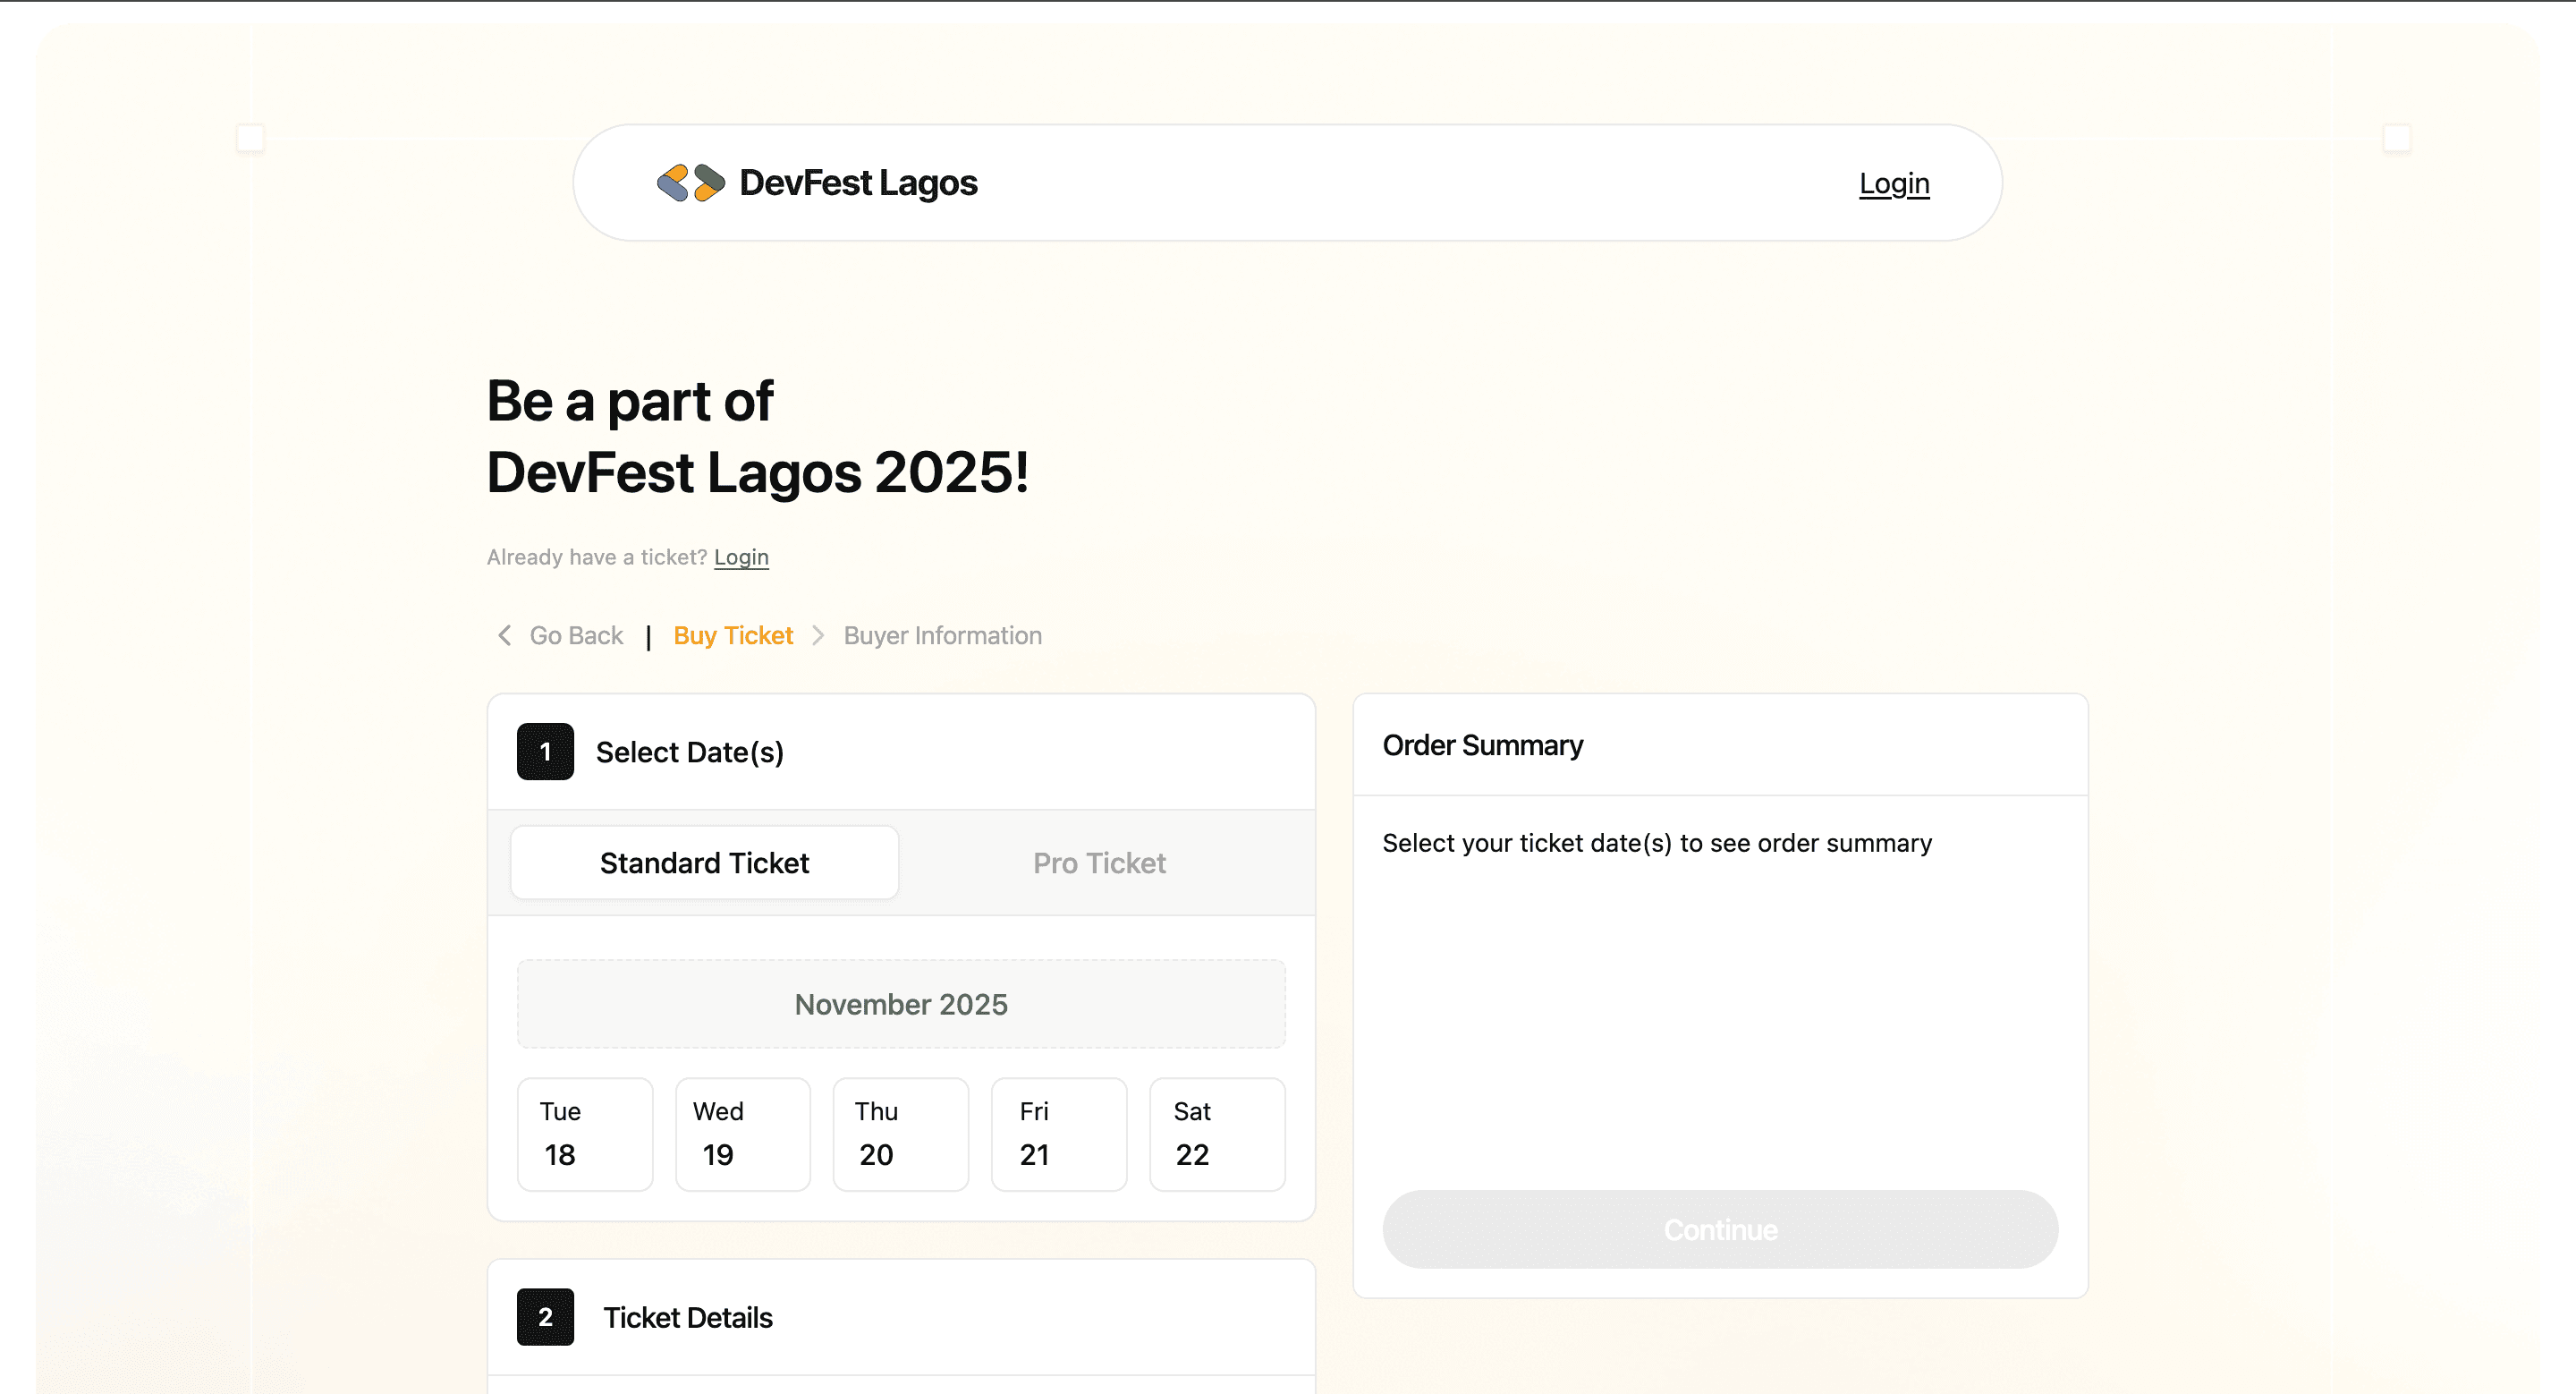
Task: Toggle the Sat 22 date card
Action: click(x=1217, y=1134)
